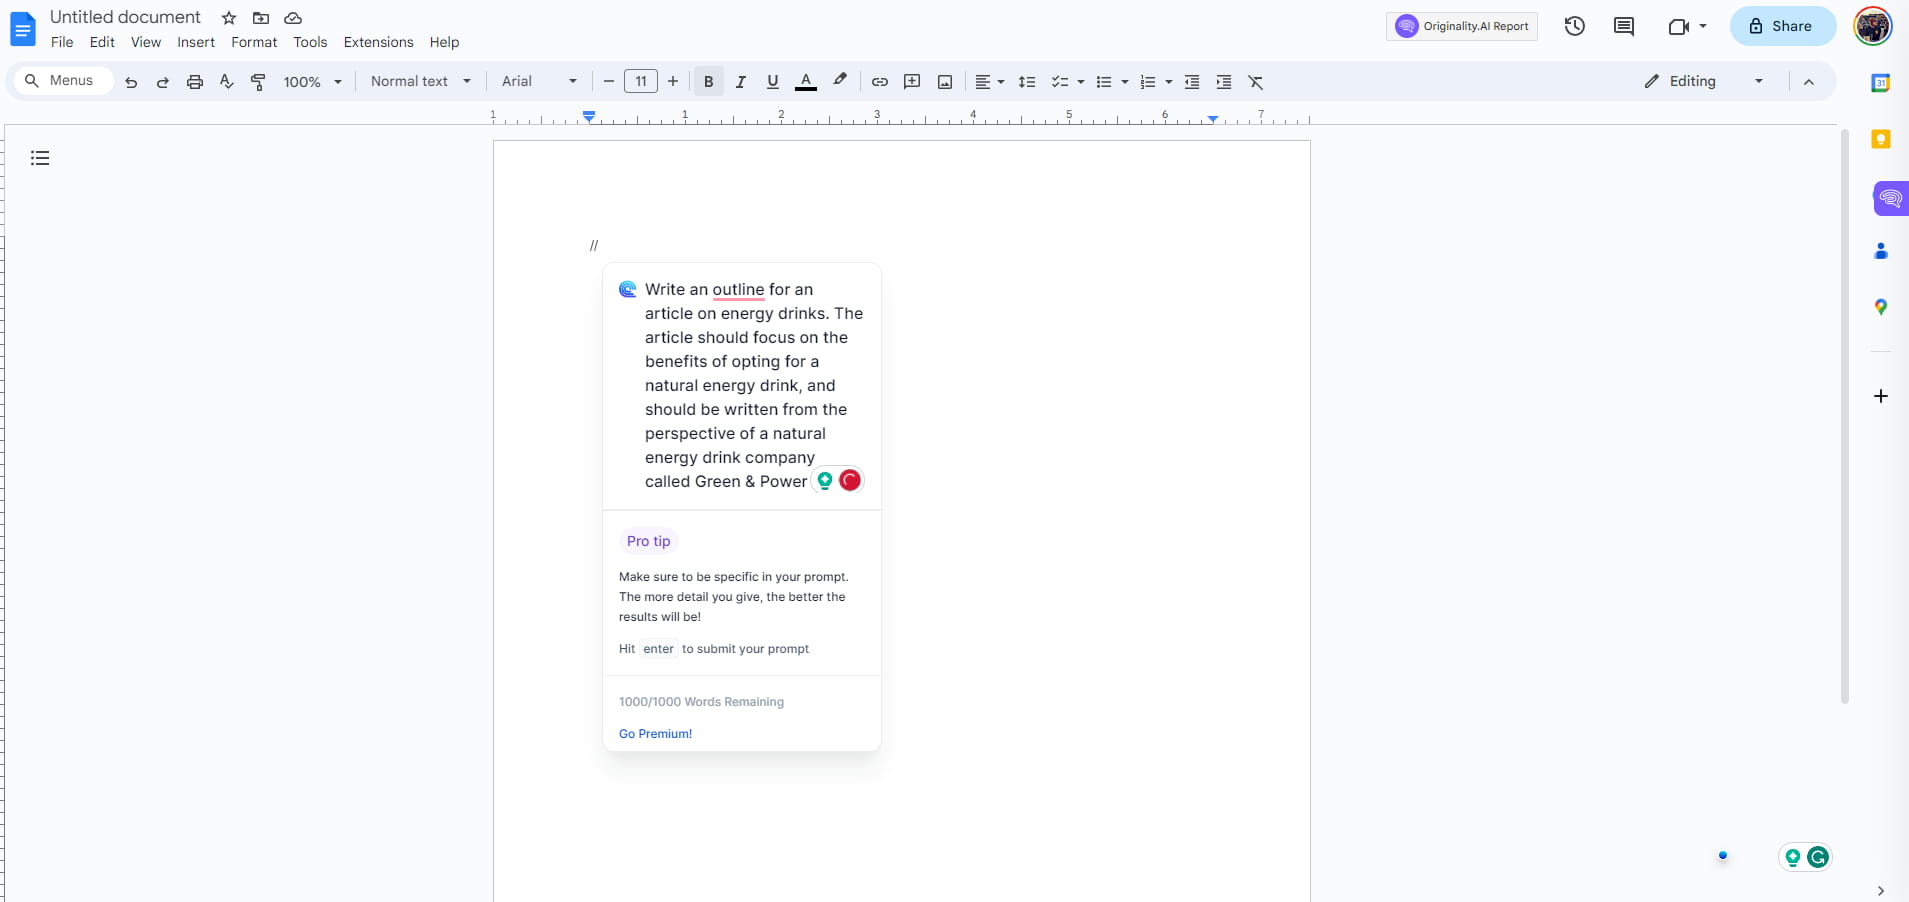Image resolution: width=1909 pixels, height=902 pixels.
Task: Open the Extensions menu
Action: 377,43
